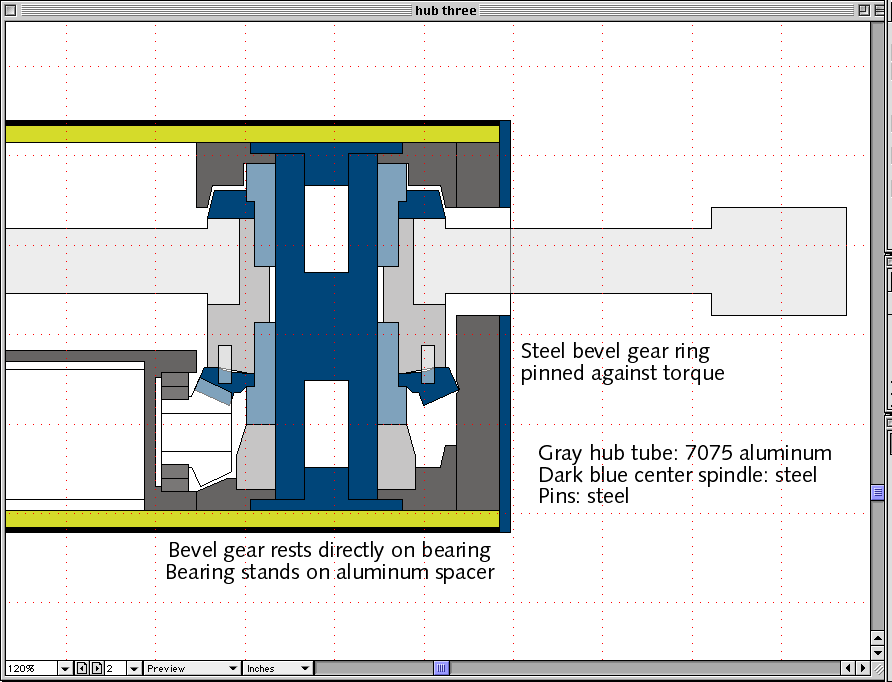Image resolution: width=892 pixels, height=682 pixels.
Task: Click the horizontal scrollbar thumb
Action: point(441,668)
